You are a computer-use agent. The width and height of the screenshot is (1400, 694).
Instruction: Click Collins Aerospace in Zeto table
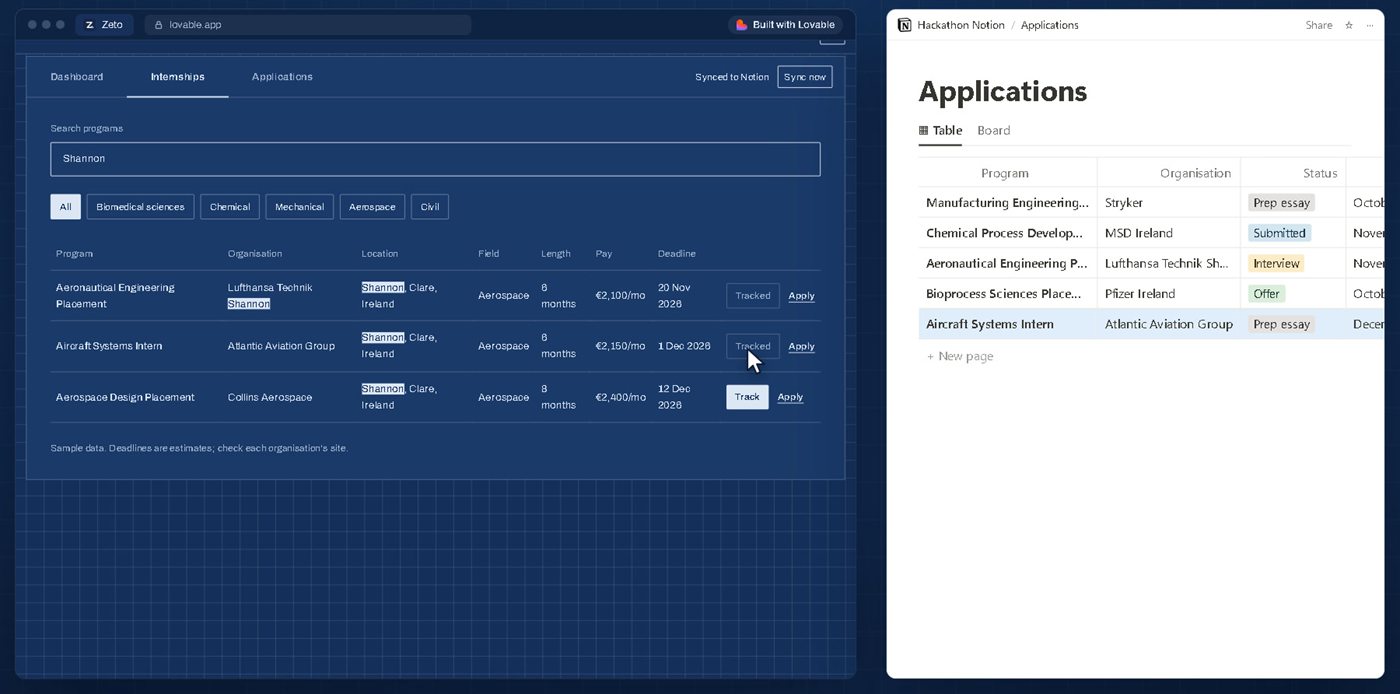(x=270, y=397)
